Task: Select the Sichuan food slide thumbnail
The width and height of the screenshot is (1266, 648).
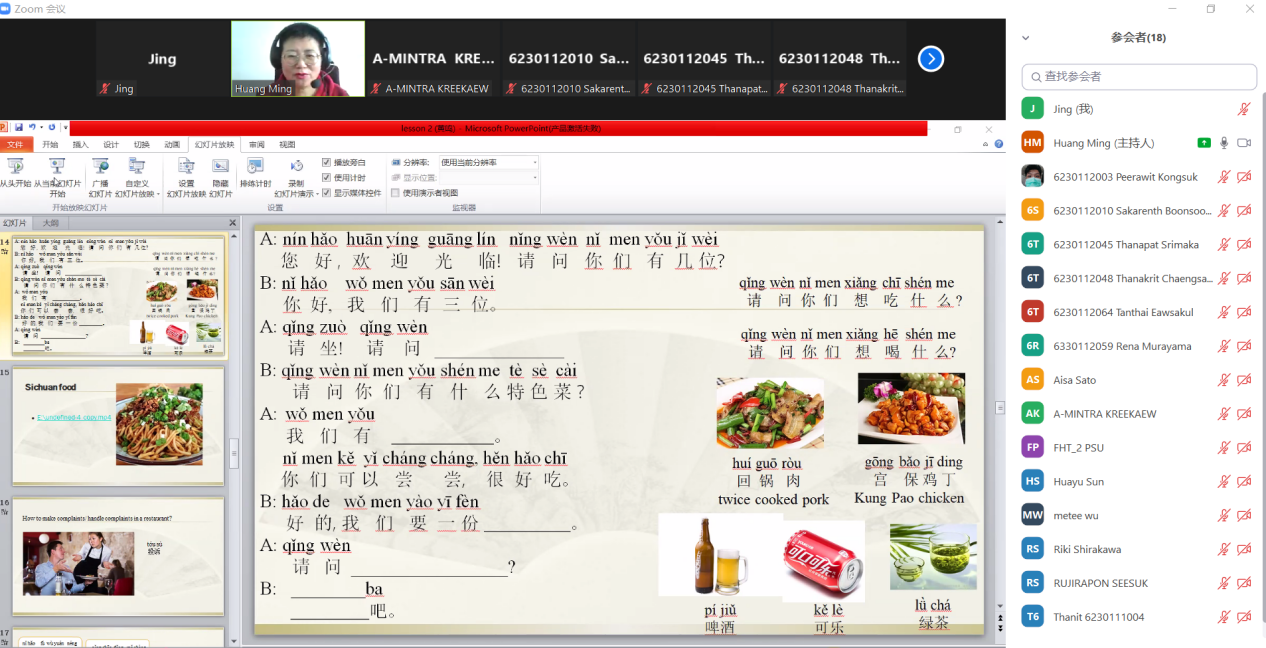Action: 118,424
